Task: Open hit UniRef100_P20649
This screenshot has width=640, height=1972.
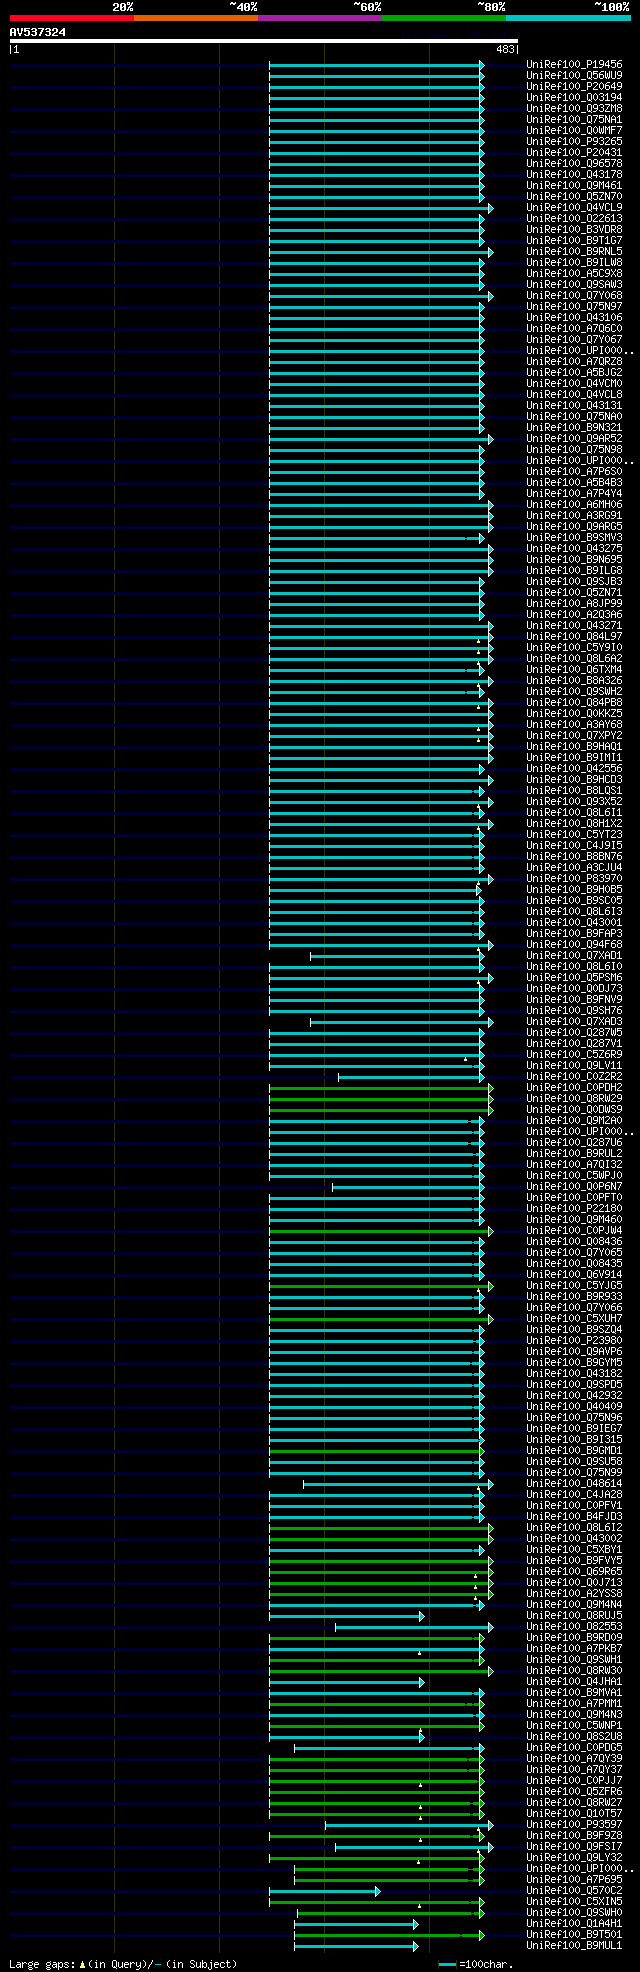Action: pyautogui.click(x=574, y=87)
